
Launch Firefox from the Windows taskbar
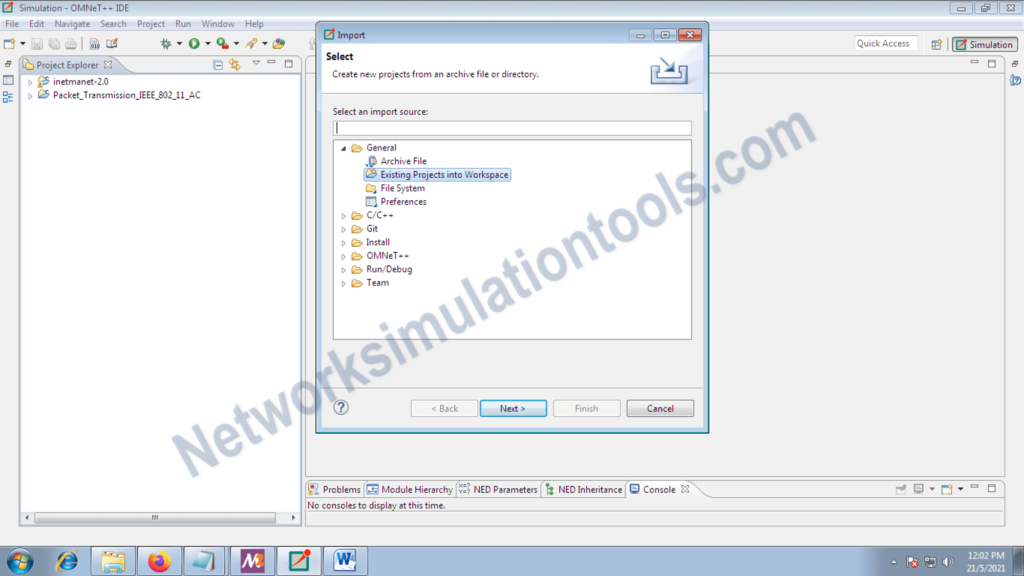[158, 561]
